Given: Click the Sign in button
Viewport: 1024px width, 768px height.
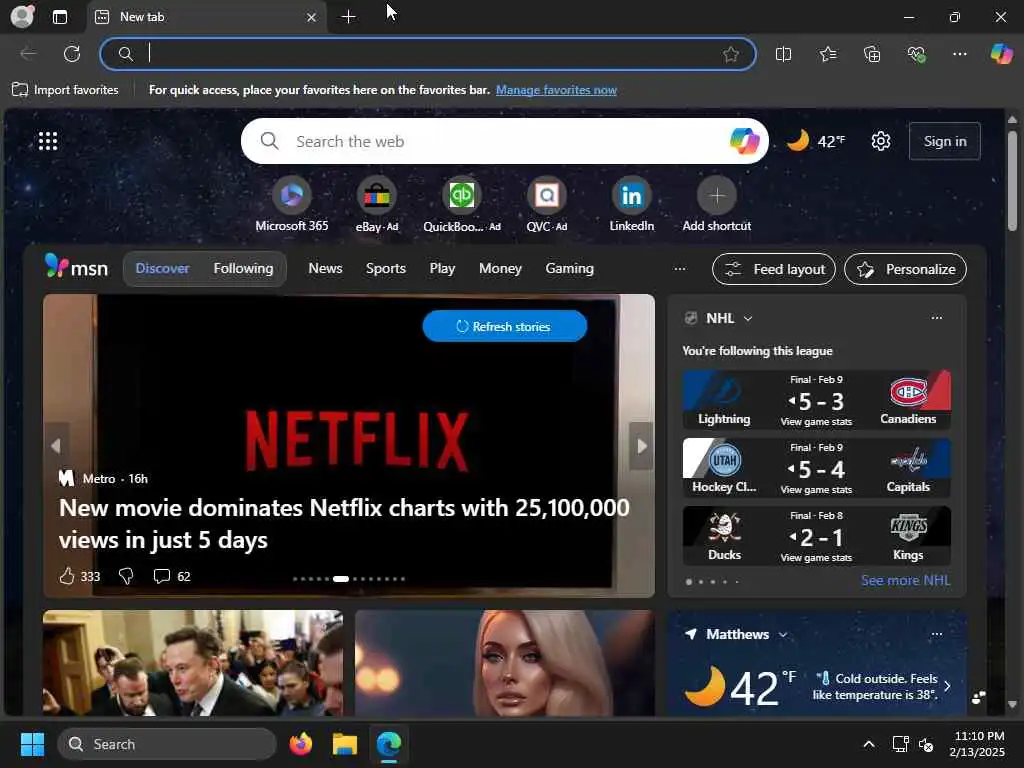Looking at the screenshot, I should tap(944, 141).
